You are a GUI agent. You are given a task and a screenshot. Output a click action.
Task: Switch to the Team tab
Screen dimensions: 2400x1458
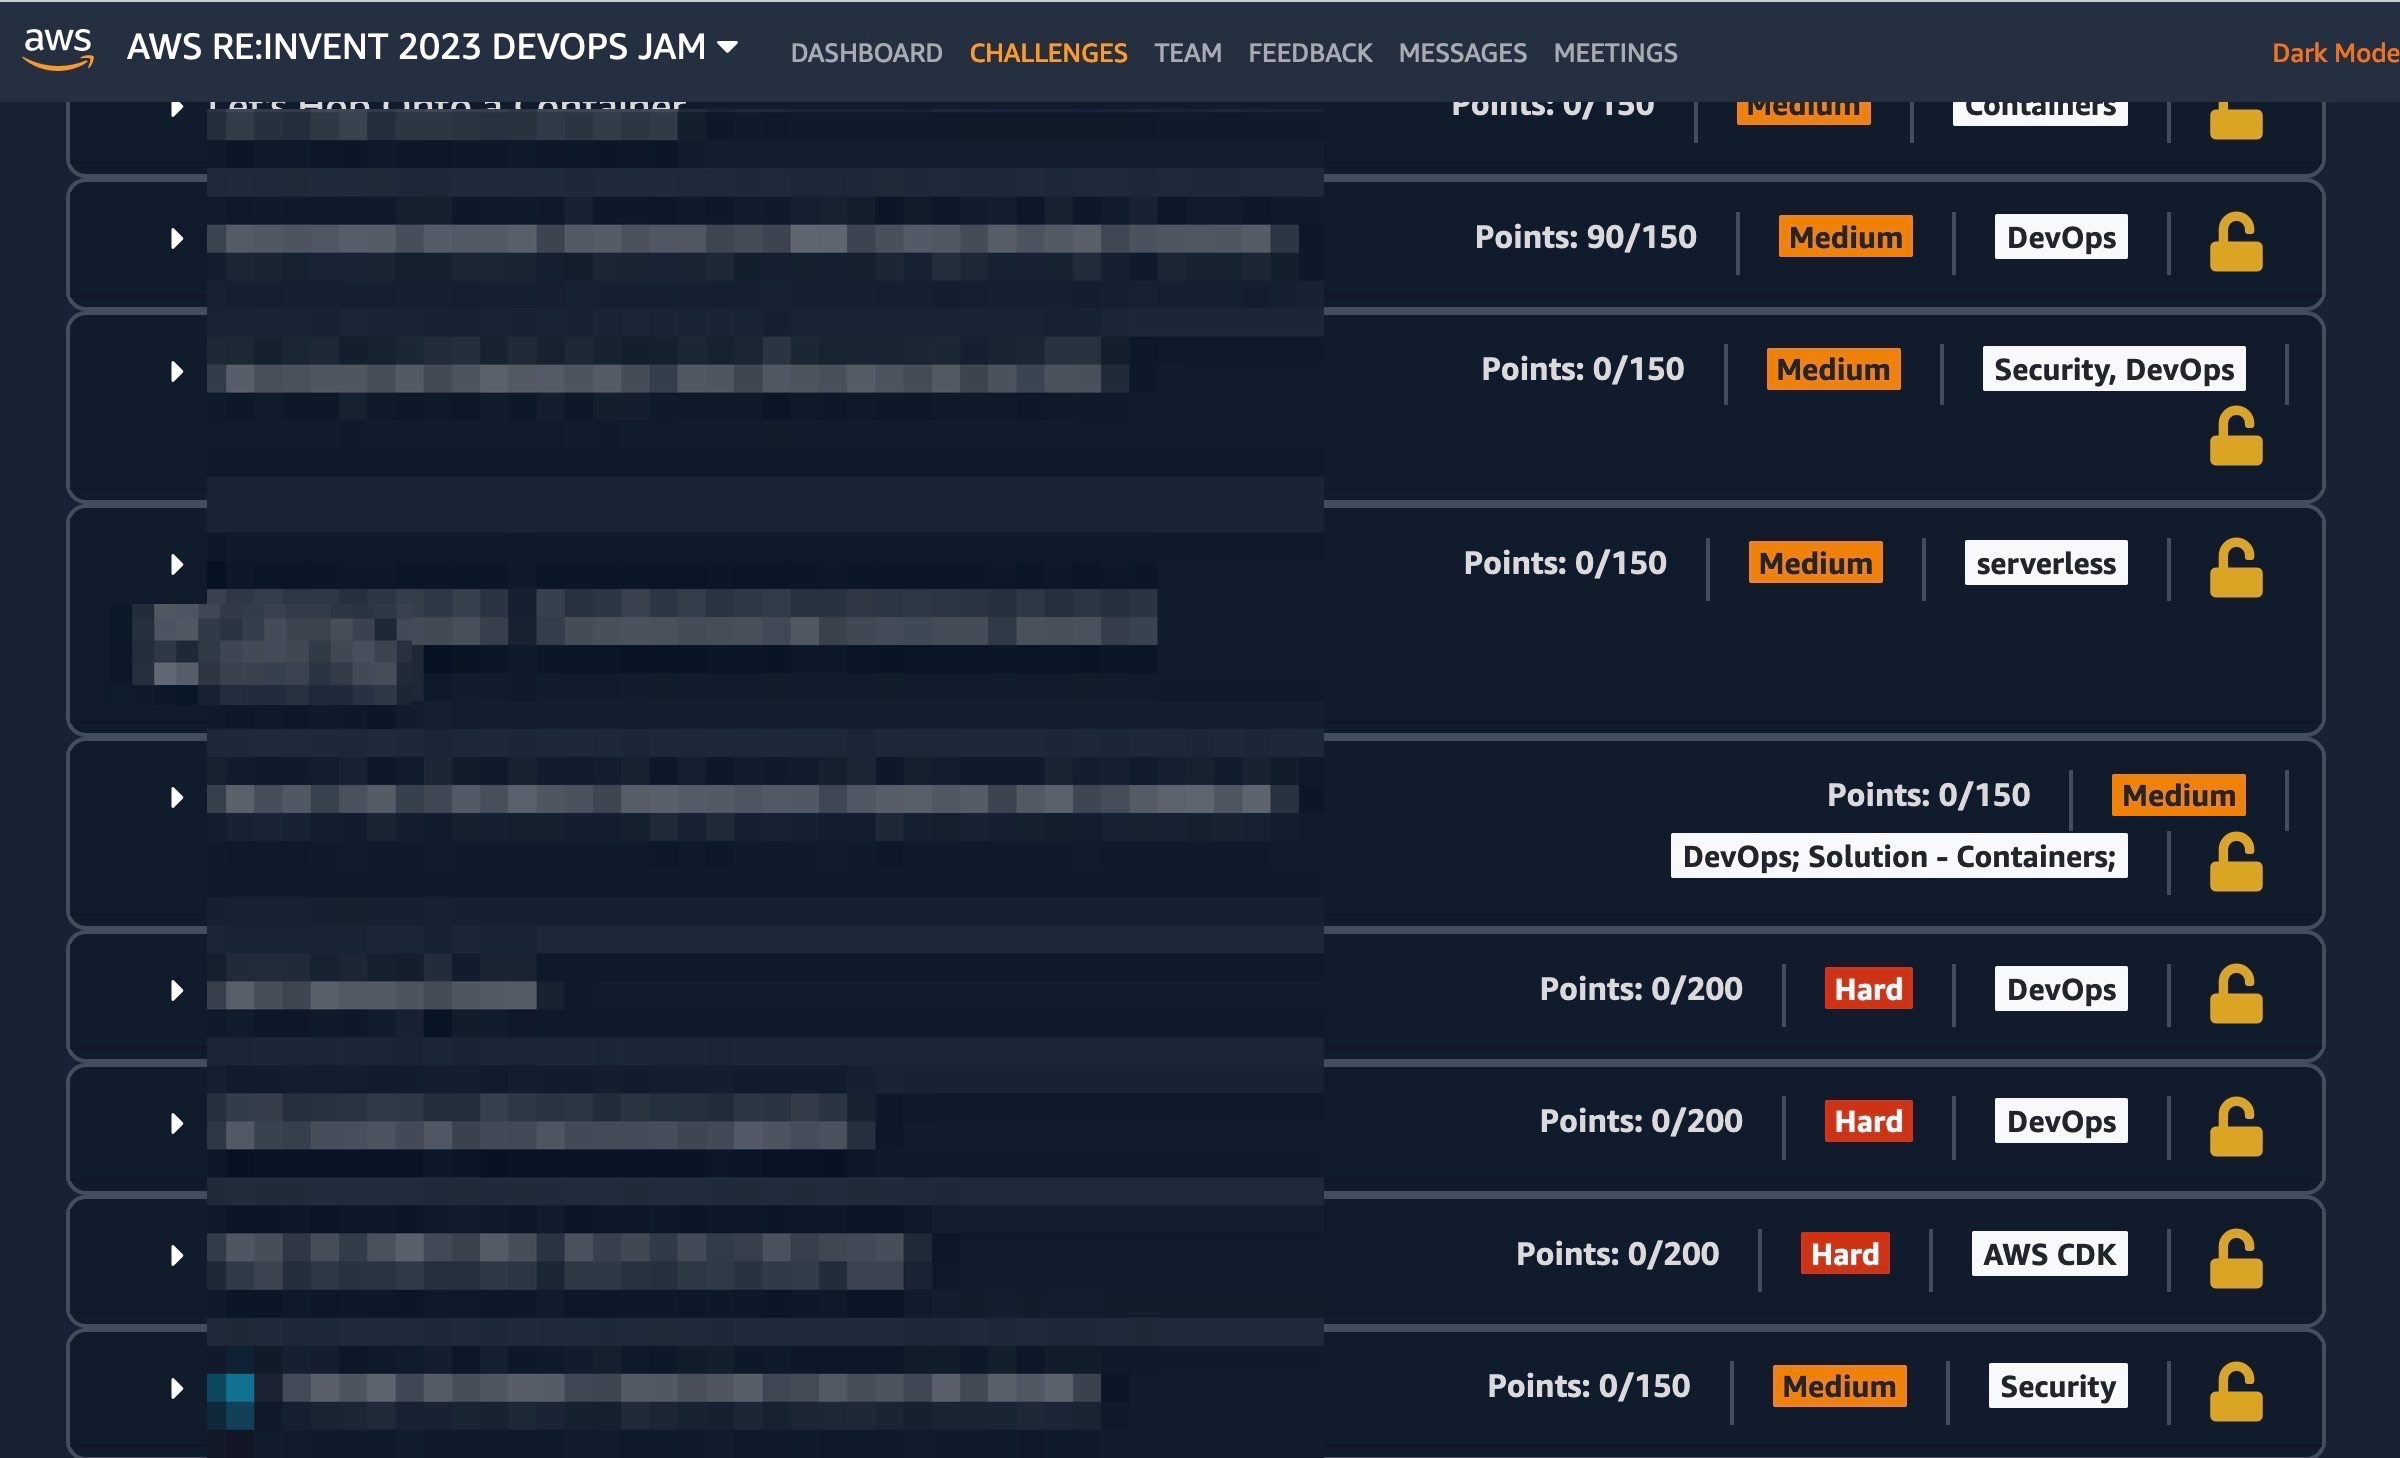[x=1187, y=53]
